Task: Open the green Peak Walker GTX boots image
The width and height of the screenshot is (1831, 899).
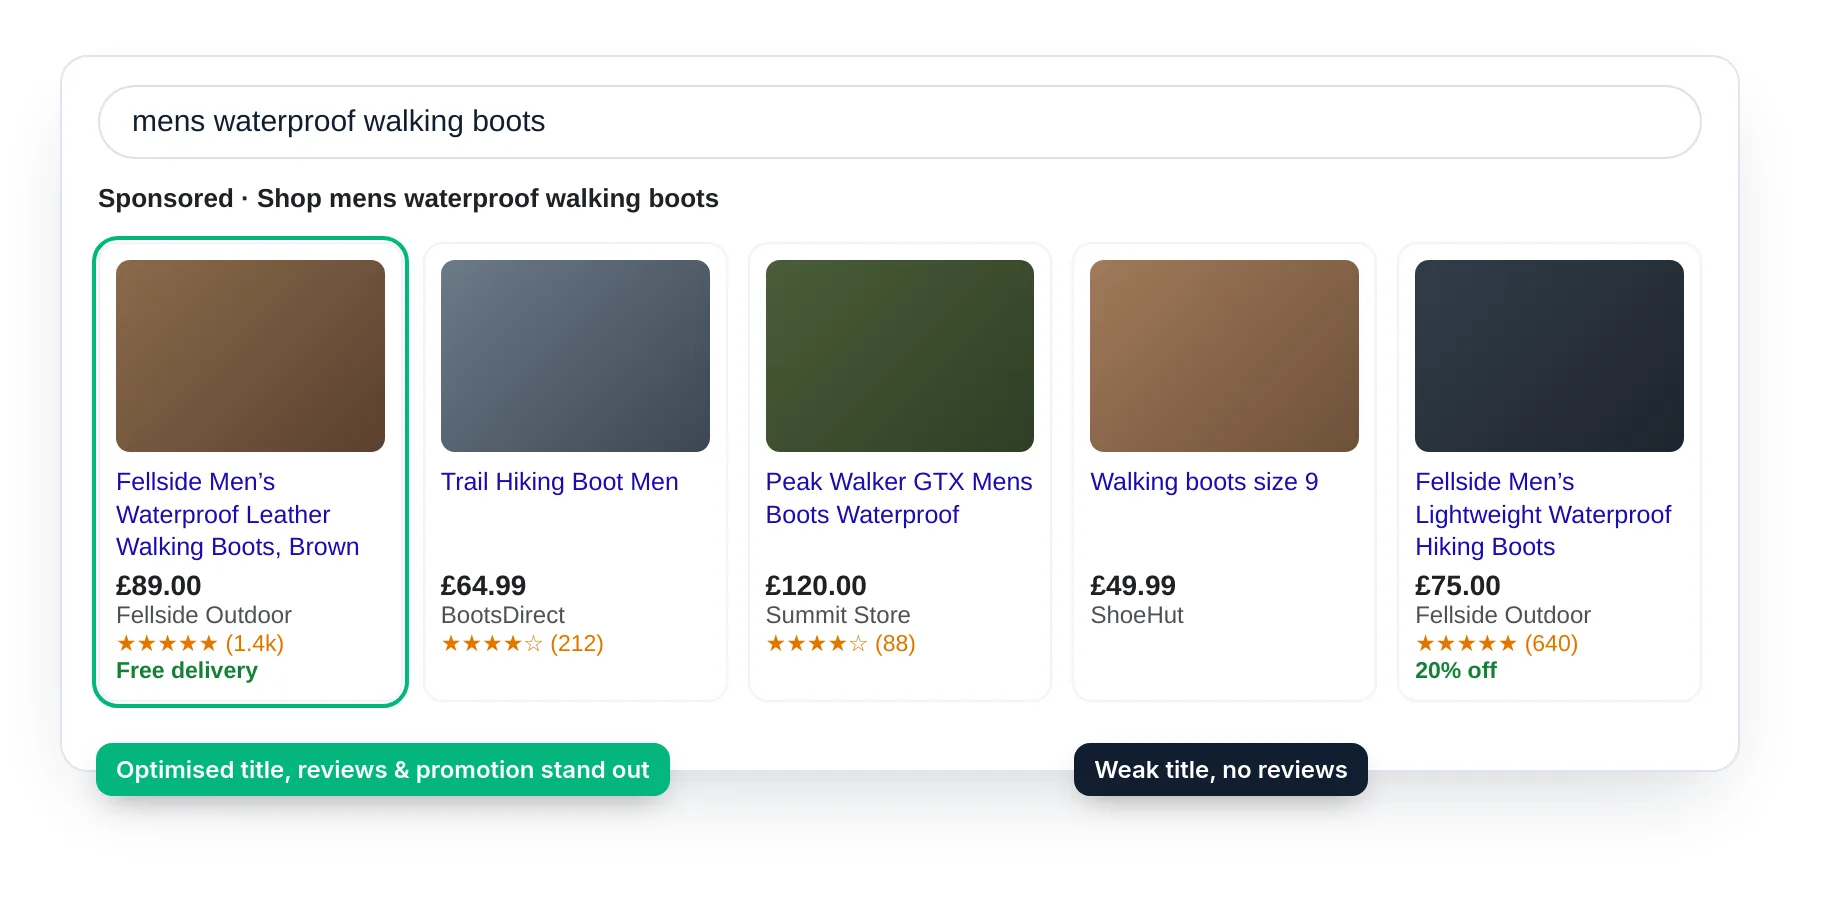Action: (900, 356)
